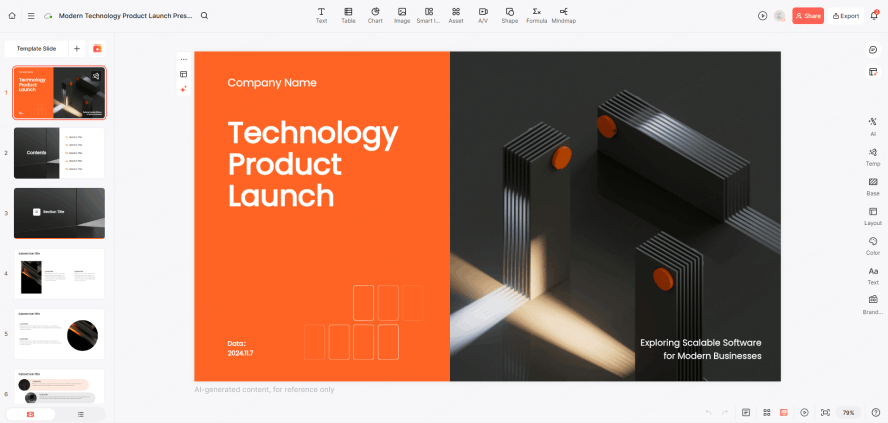This screenshot has height=423, width=888.
Task: Insert a Mindmap from the toolbar
Action: pyautogui.click(x=563, y=15)
